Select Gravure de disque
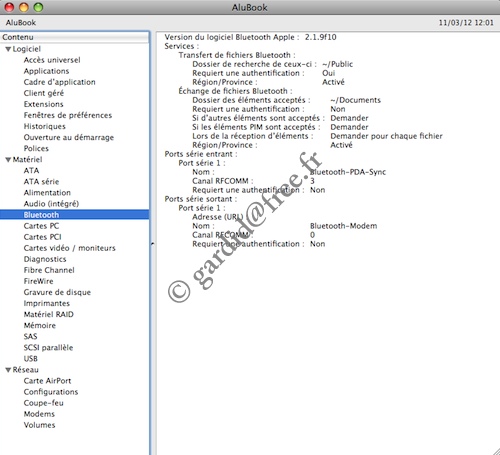 click(x=57, y=292)
